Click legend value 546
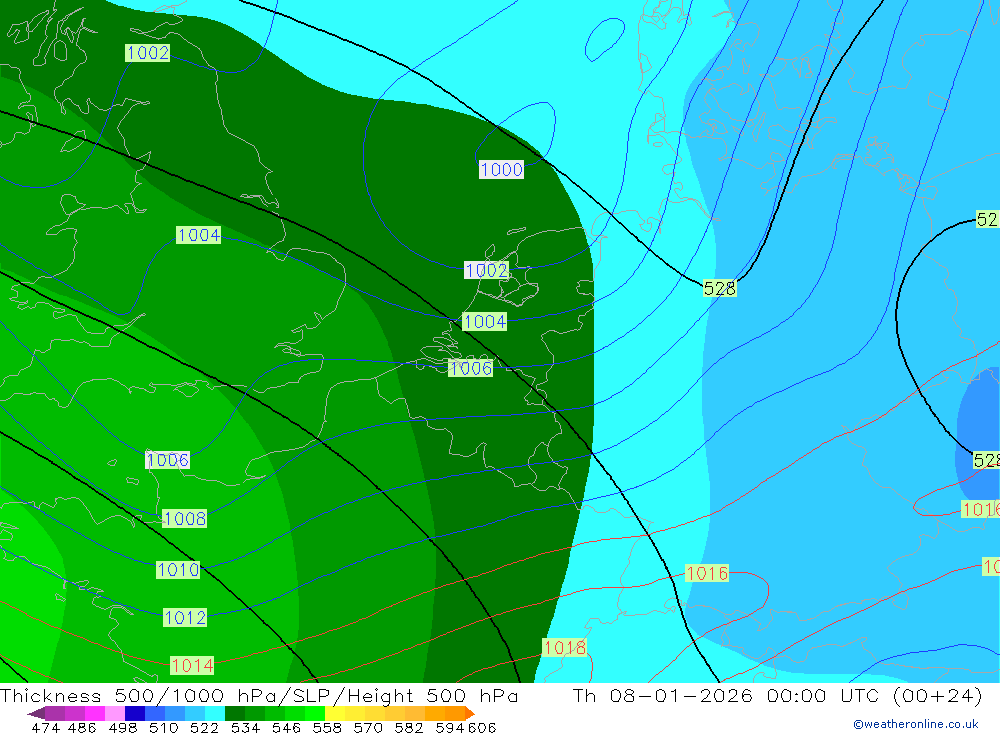Viewport: 1000px width, 733px height. [x=286, y=727]
